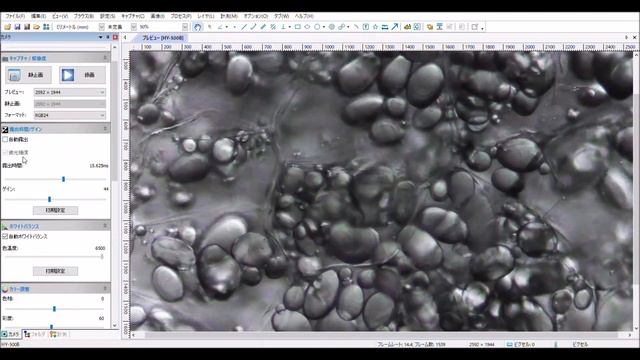Capture a still image with 静止画
This screenshot has width=640, height=360.
(28, 75)
